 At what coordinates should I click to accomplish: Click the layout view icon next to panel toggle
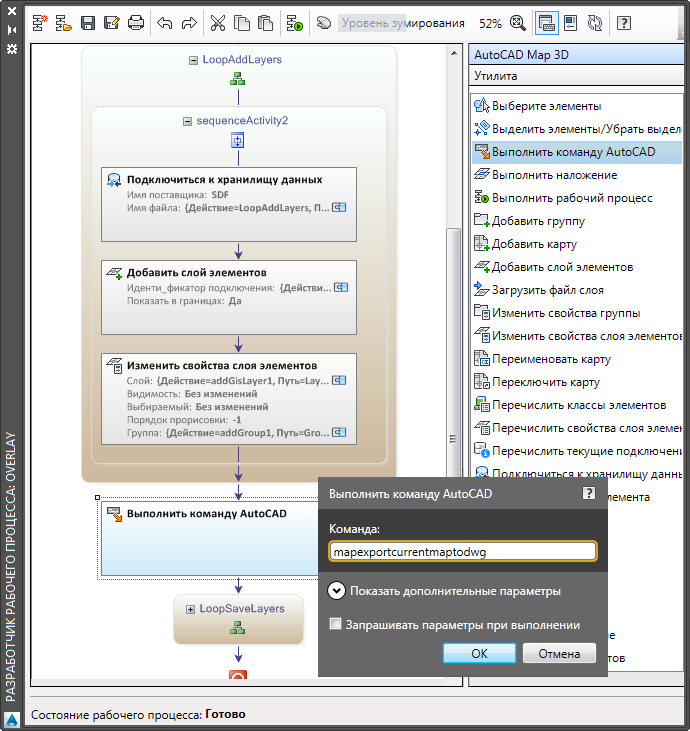pos(570,22)
